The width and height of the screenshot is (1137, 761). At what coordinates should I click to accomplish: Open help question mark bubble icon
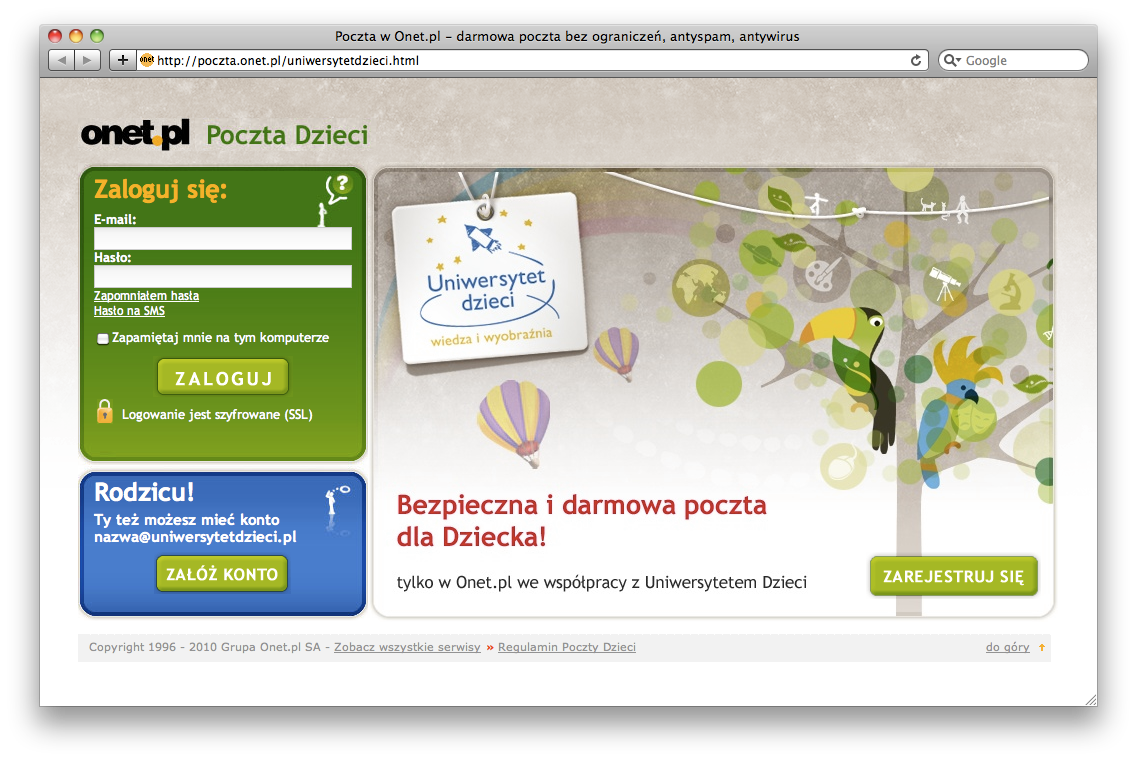click(x=338, y=189)
